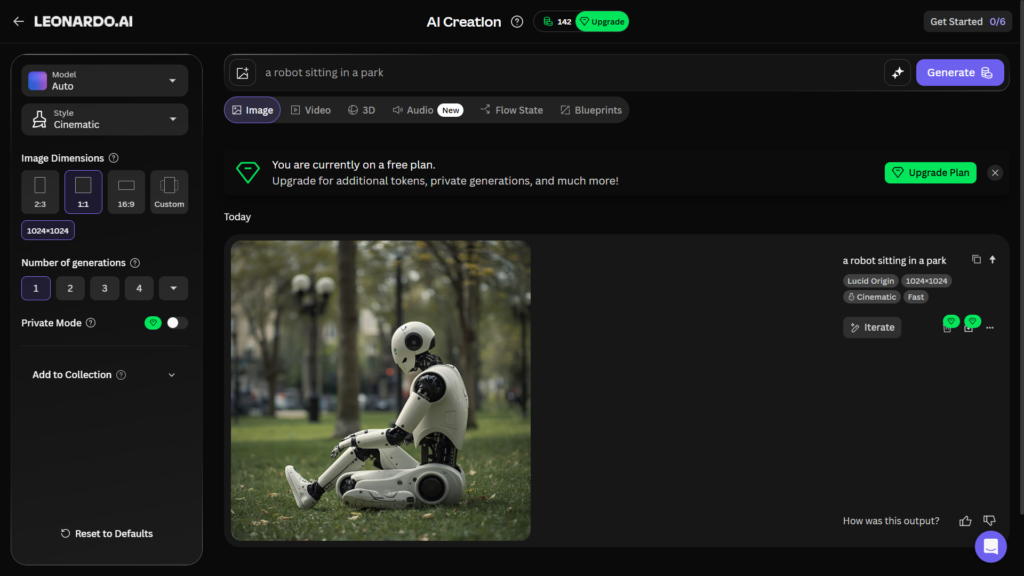Open Private Mode help icon
The width and height of the screenshot is (1024, 576).
pyautogui.click(x=91, y=323)
